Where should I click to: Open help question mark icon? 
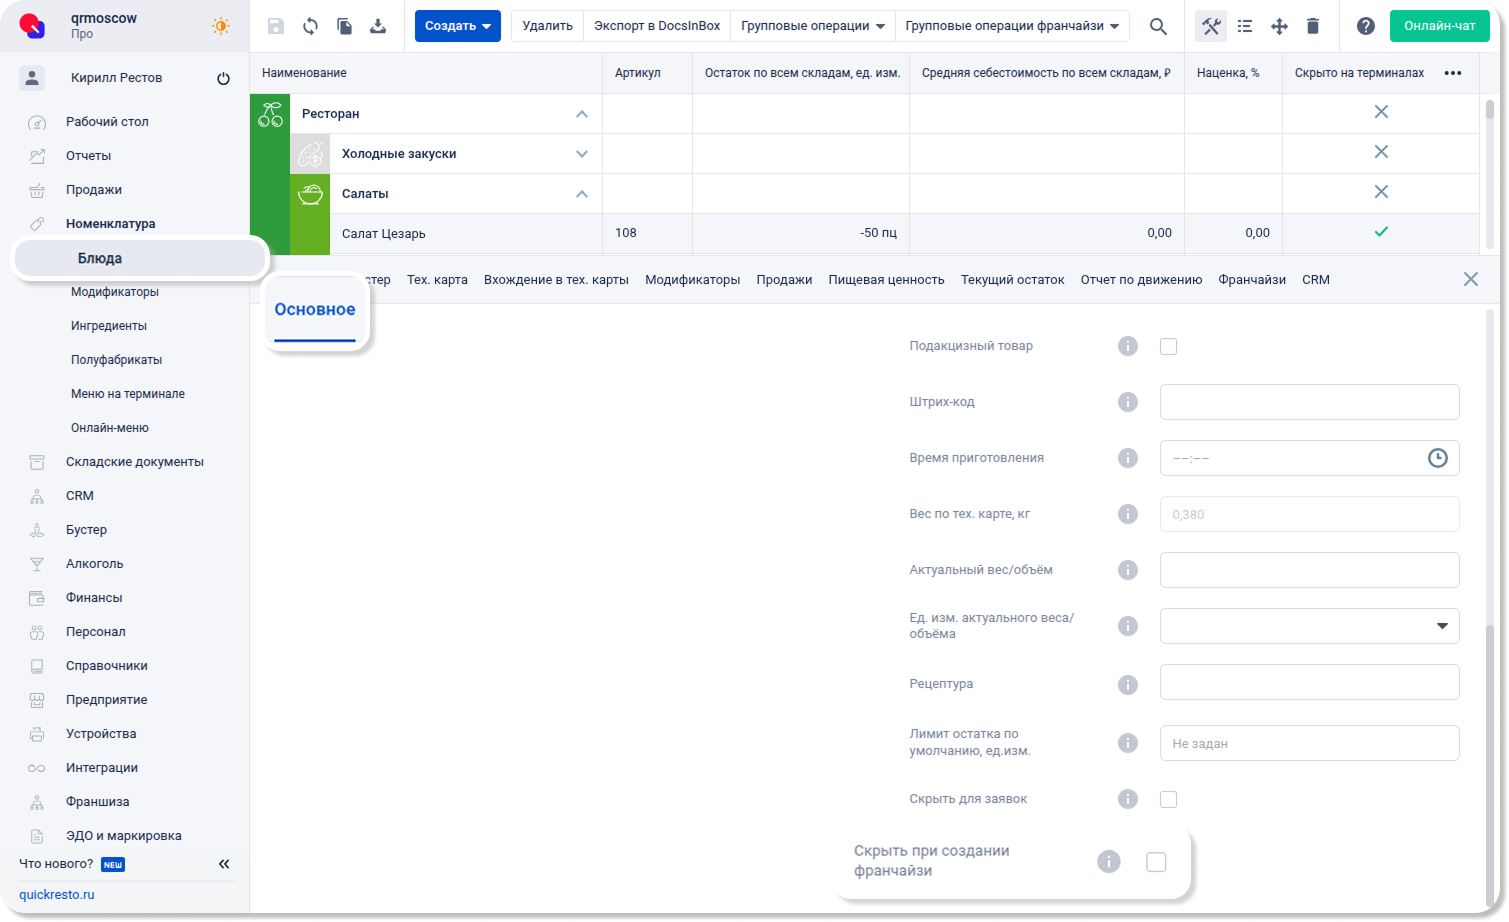[x=1365, y=26]
